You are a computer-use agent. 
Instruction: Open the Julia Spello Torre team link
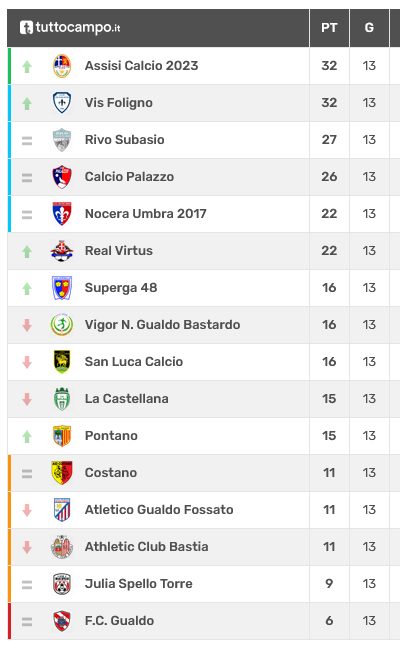[139, 584]
